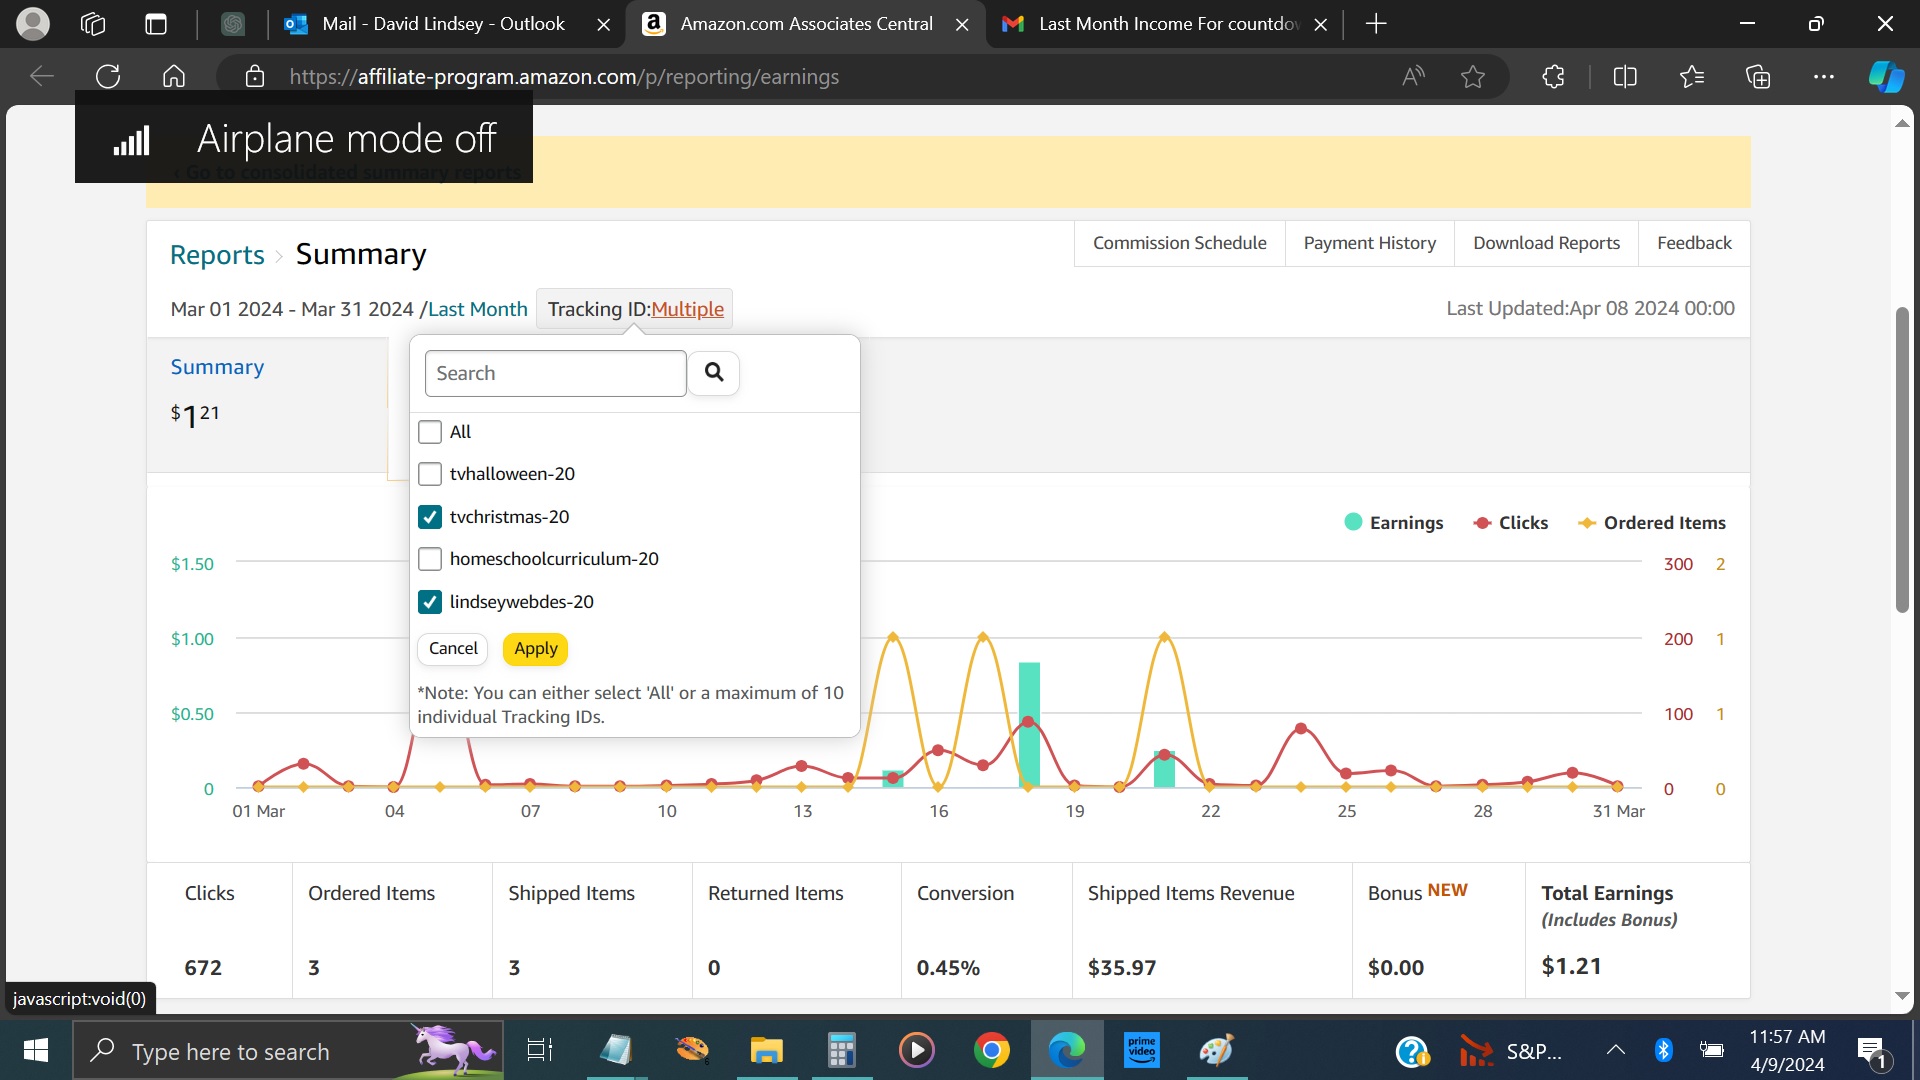Open Download Reports tab
This screenshot has width=1920, height=1080.
(x=1546, y=243)
